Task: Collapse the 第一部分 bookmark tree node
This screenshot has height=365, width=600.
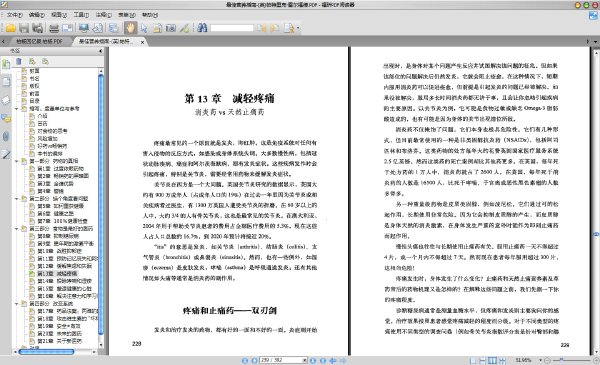Action: 16,161
